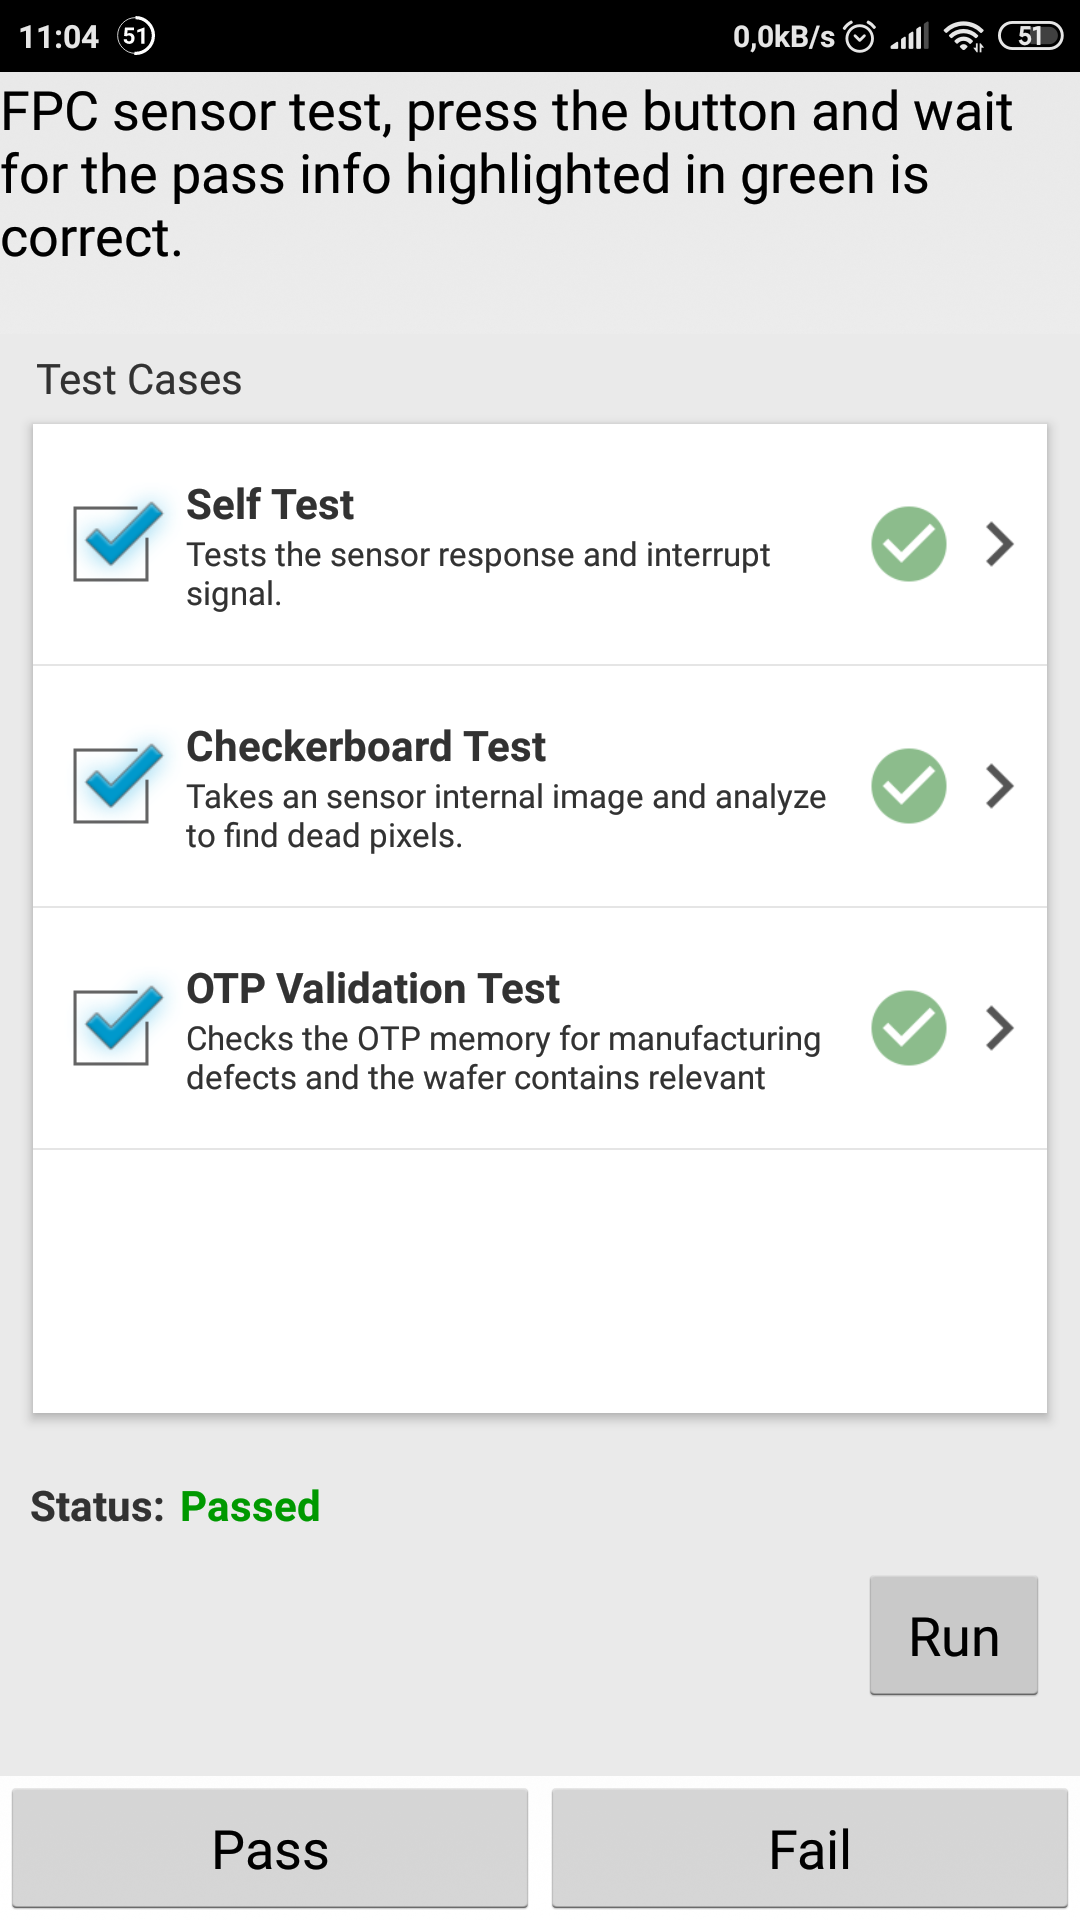
Task: Expand OTP Validation Test chevron
Action: click(x=999, y=1028)
